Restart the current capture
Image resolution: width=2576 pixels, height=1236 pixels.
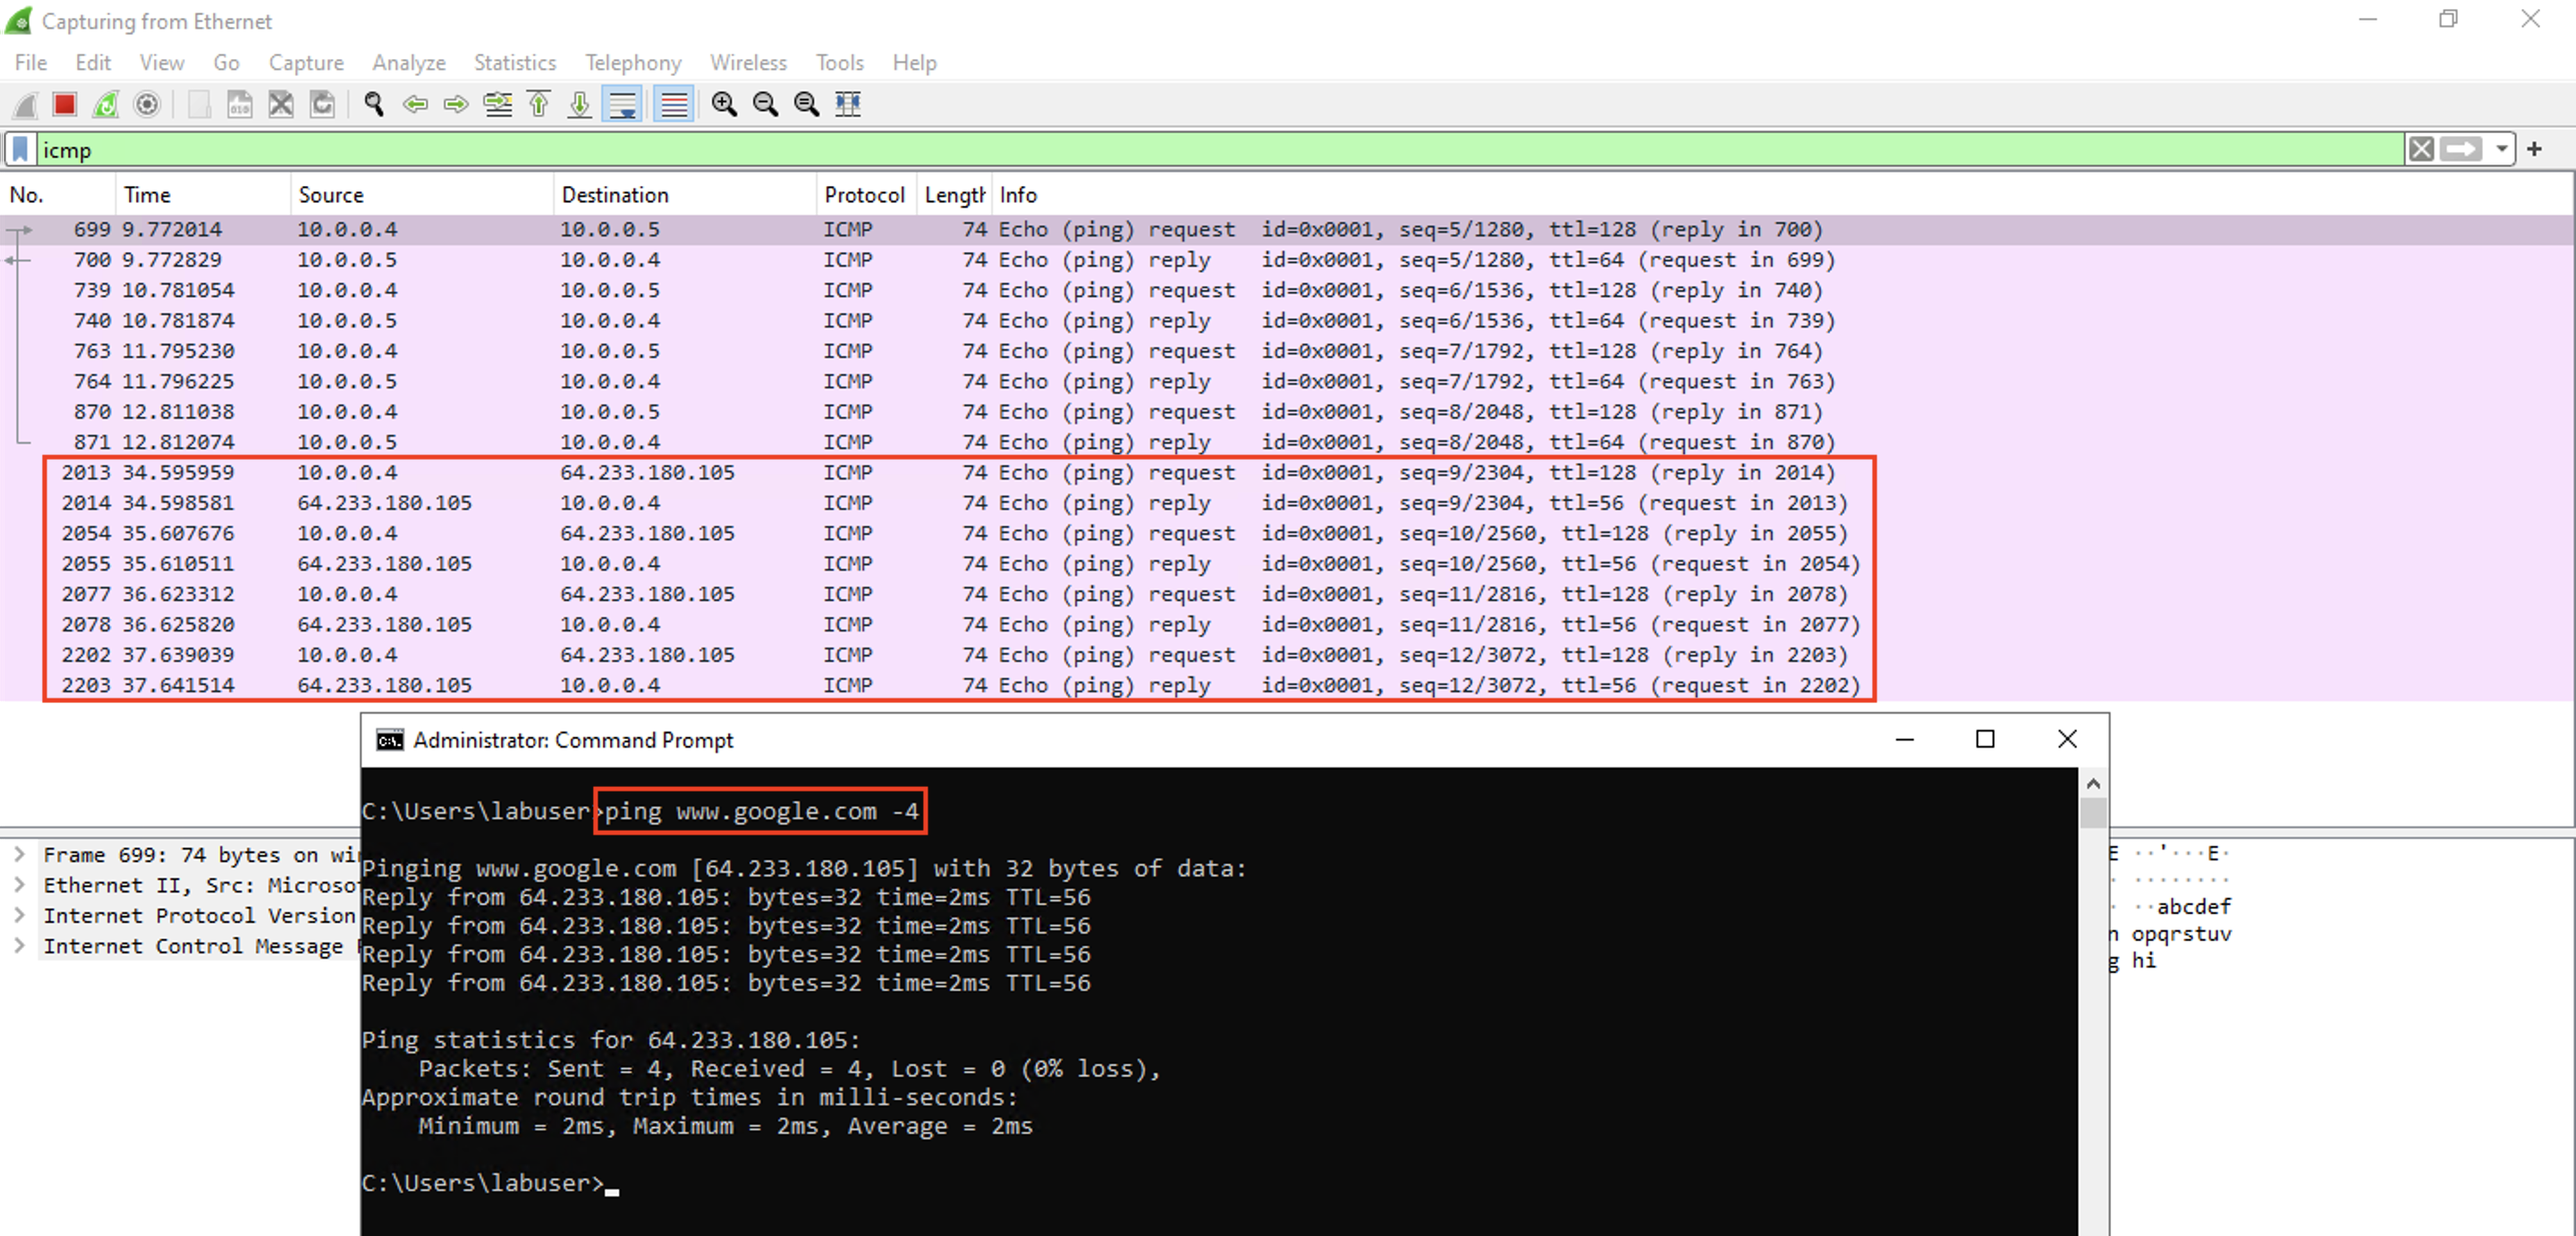(106, 104)
